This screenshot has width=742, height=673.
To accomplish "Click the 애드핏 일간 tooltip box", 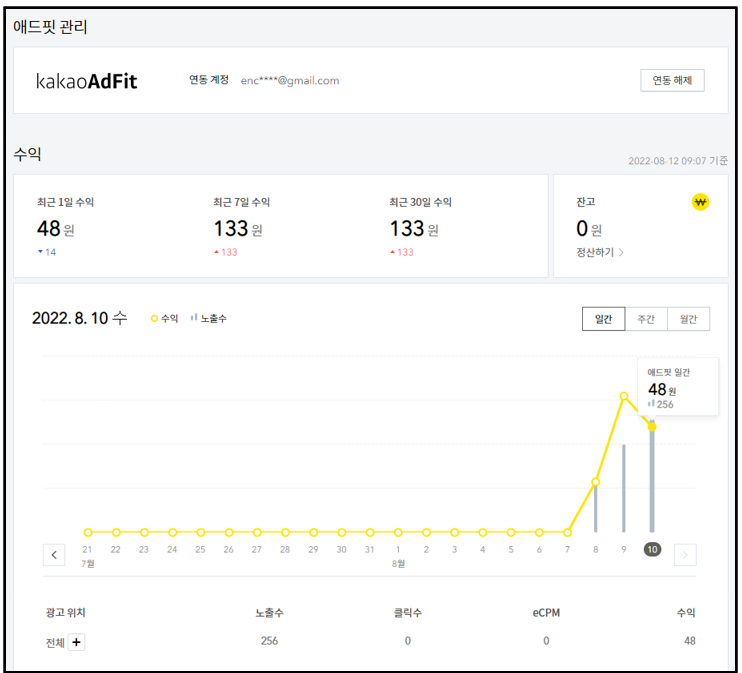I will (678, 387).
